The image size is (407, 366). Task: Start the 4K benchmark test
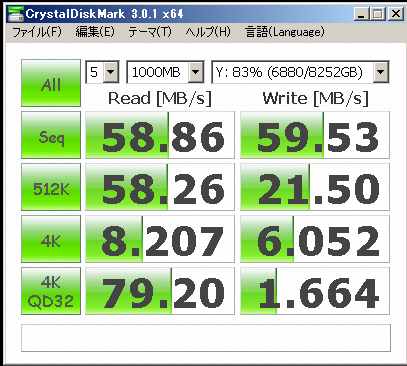51,239
